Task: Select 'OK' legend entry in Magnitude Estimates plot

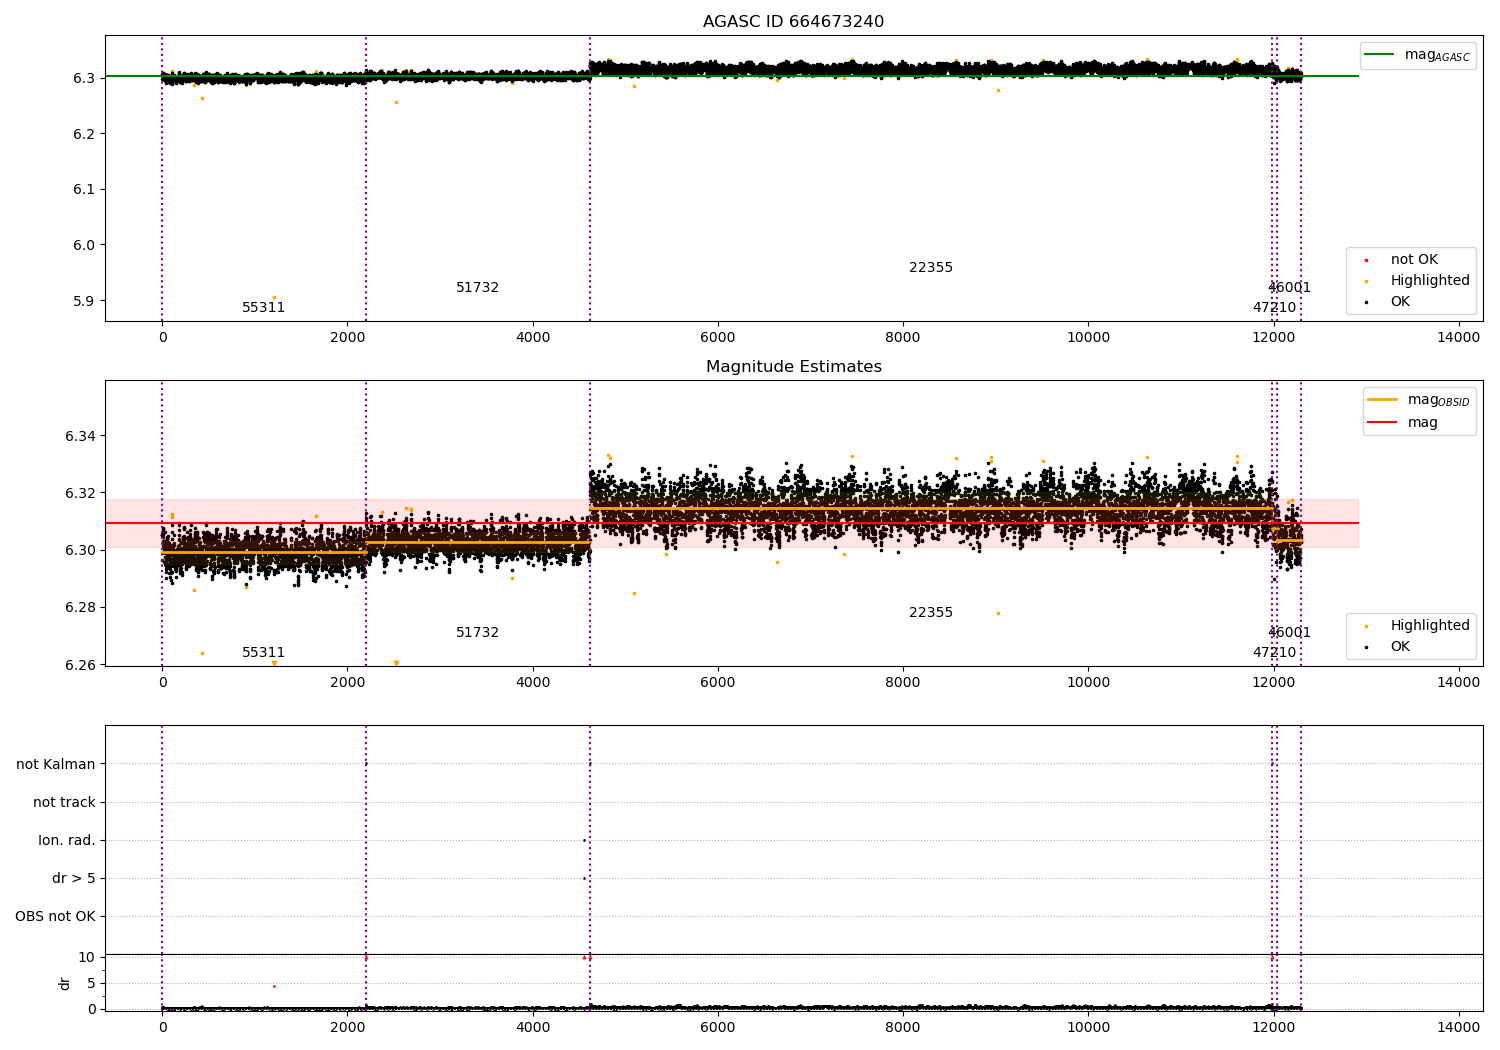Action: pyautogui.click(x=1400, y=647)
